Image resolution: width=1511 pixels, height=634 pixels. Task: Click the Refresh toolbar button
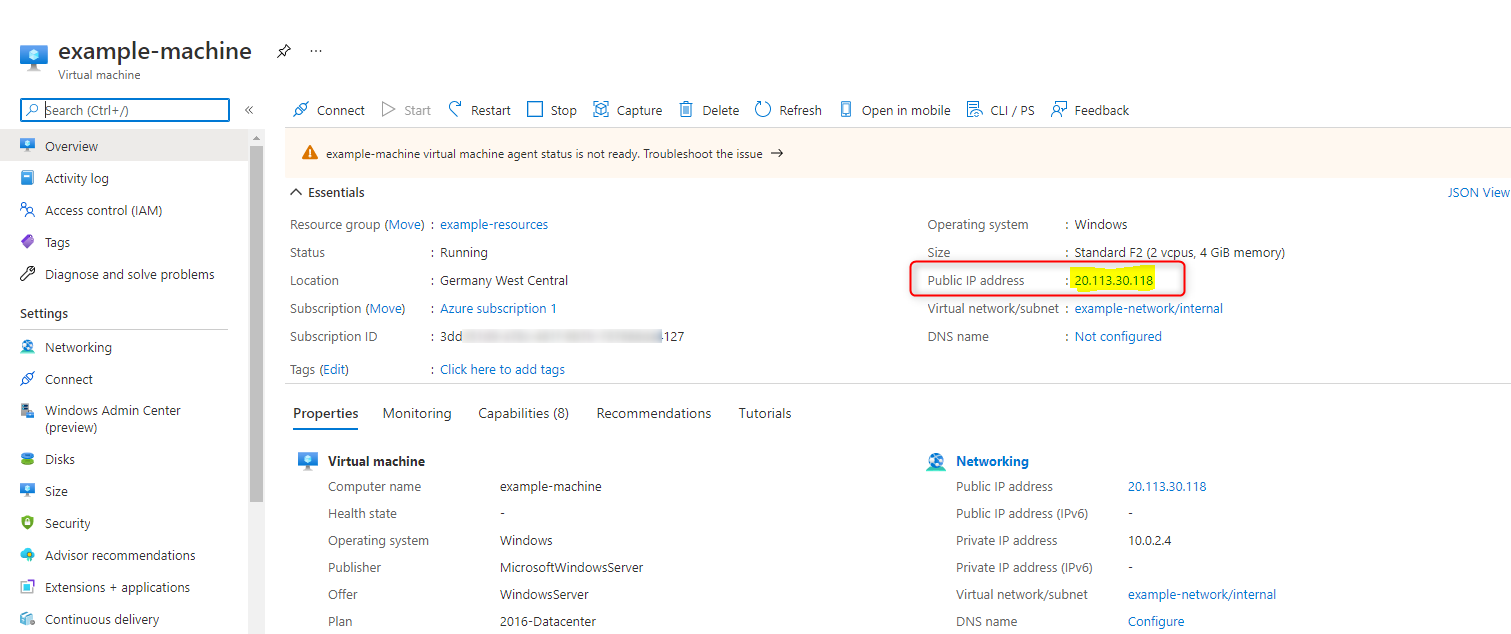[788, 110]
